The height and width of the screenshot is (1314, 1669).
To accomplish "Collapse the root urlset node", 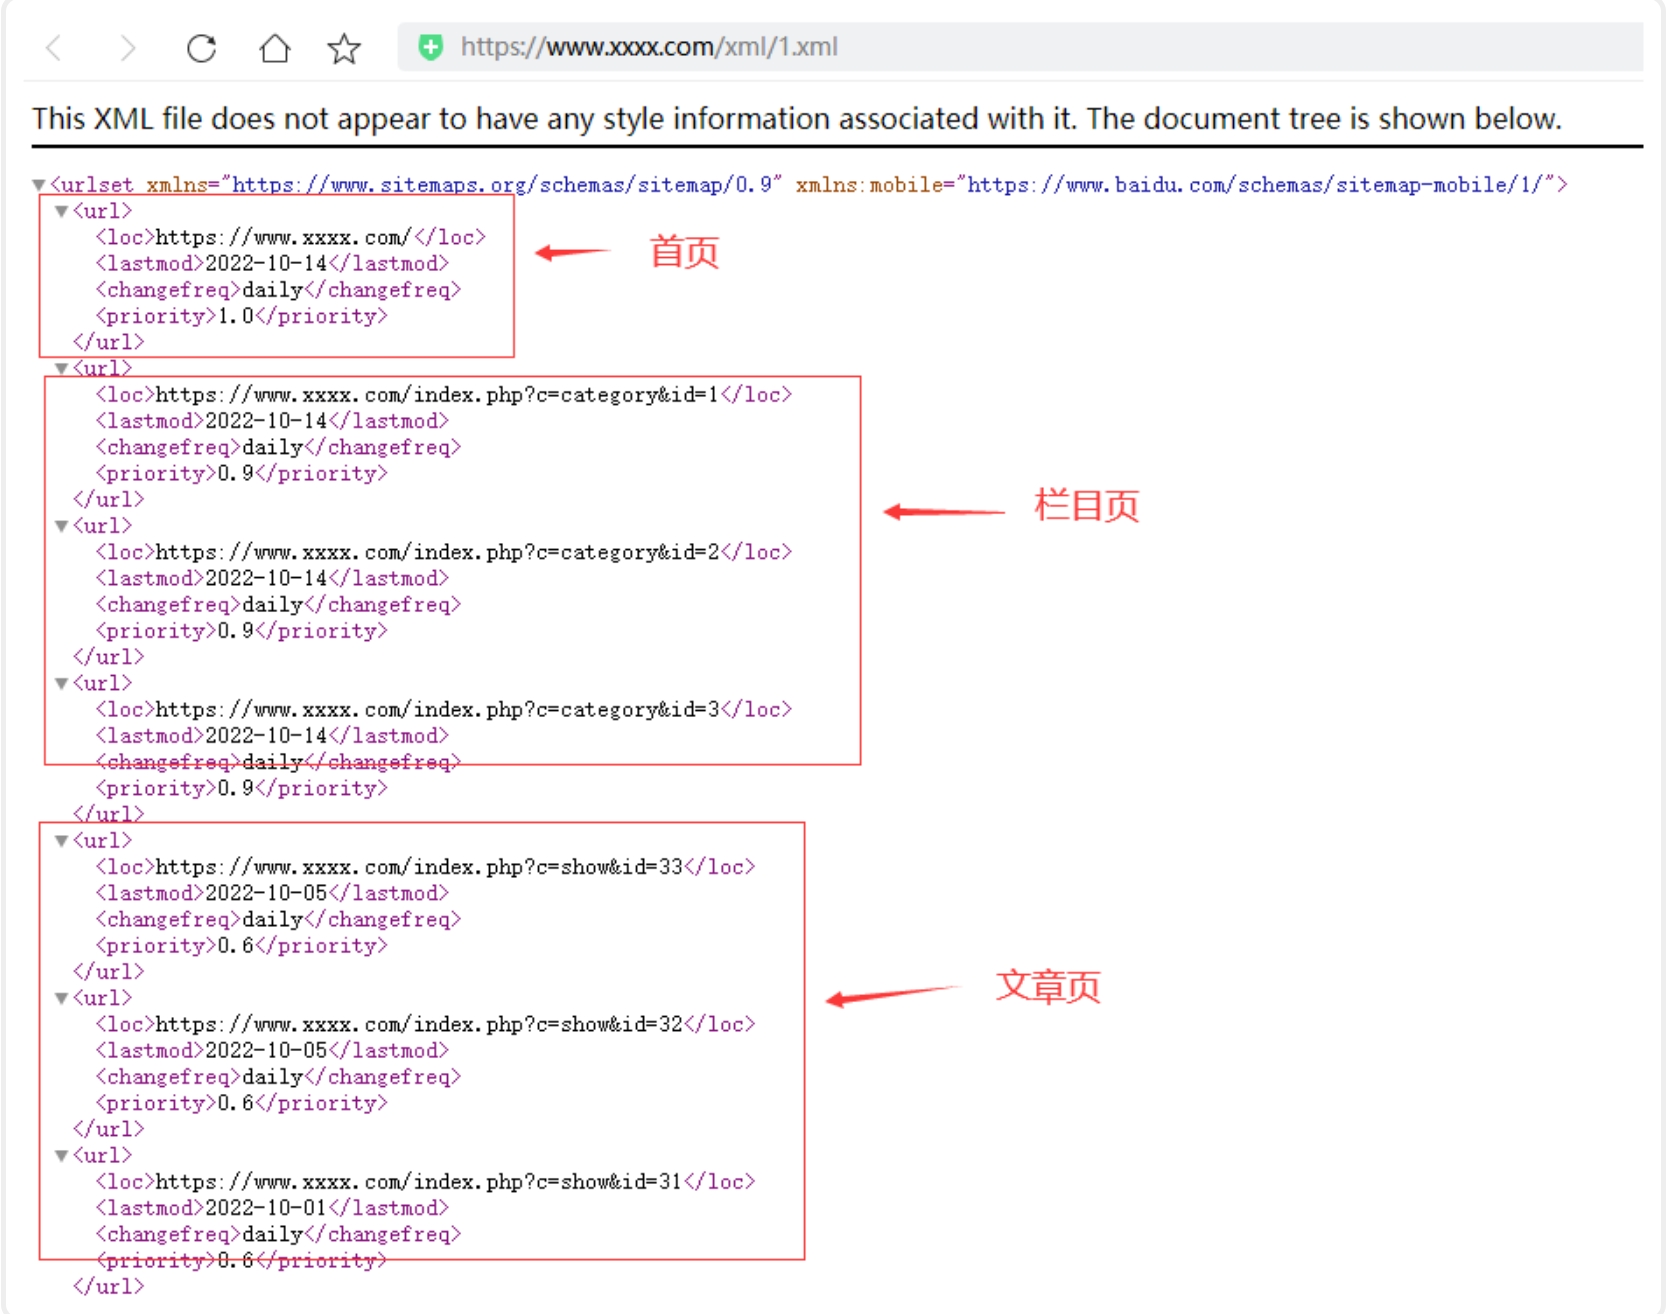I will tap(39, 185).
